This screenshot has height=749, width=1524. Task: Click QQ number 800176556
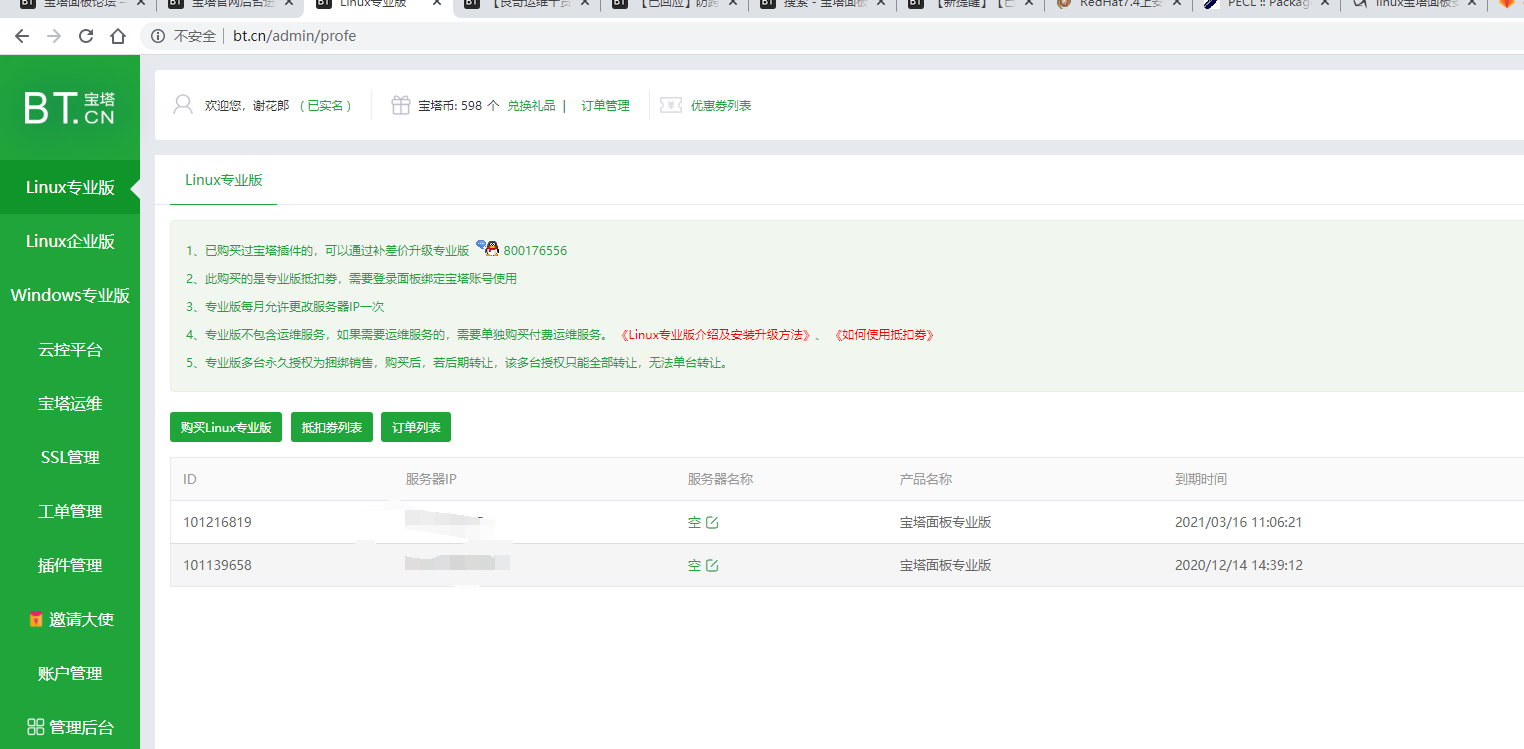(535, 251)
